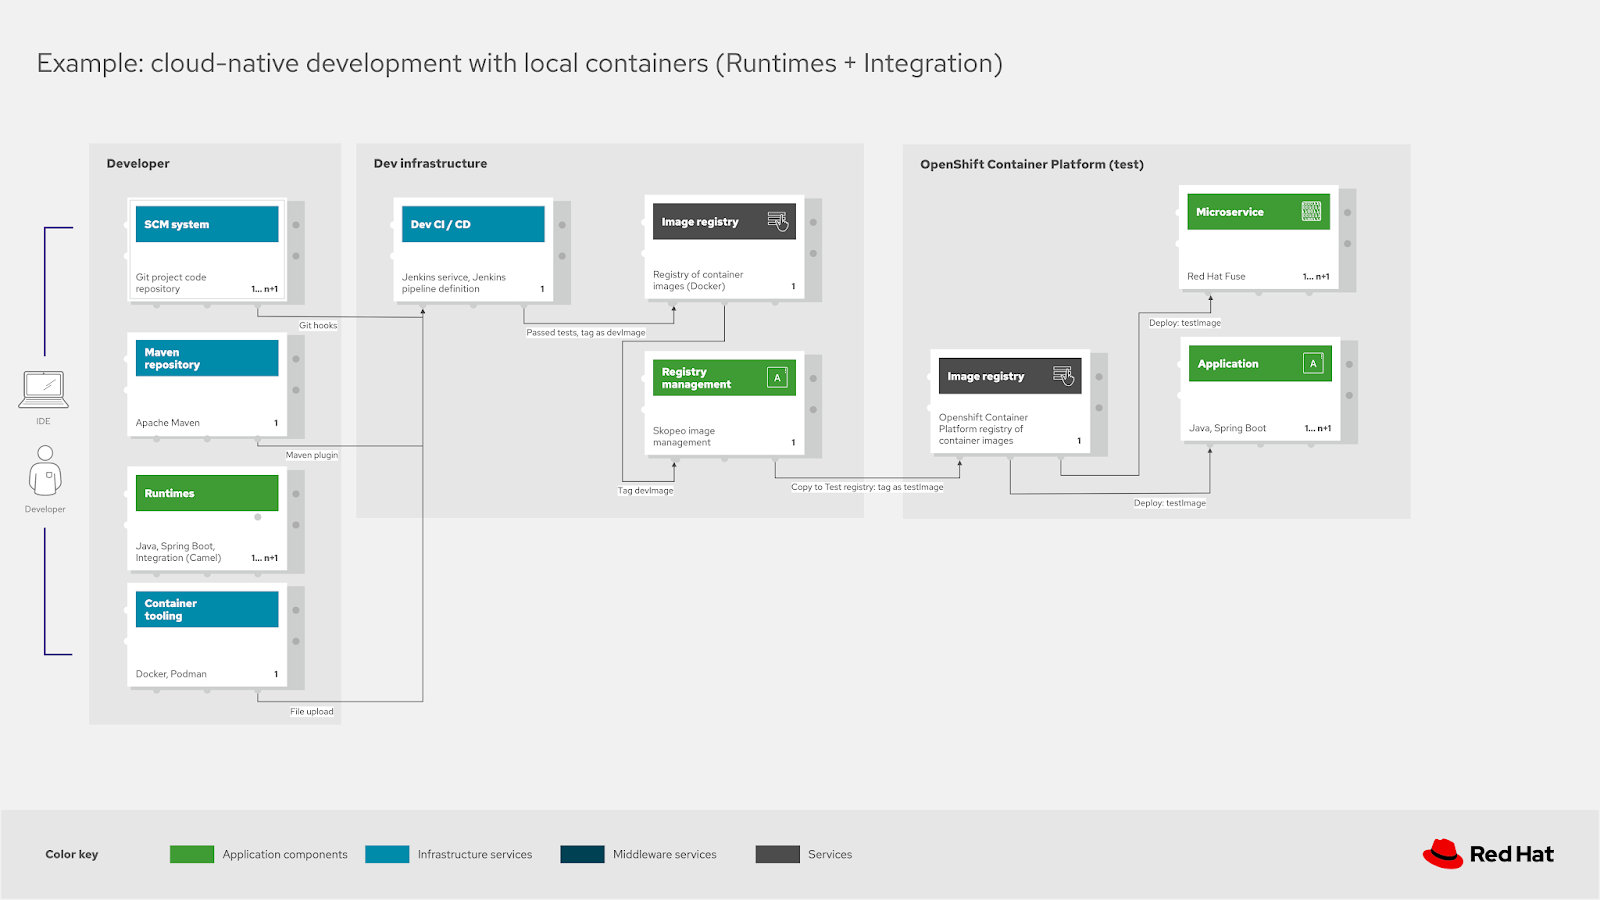The width and height of the screenshot is (1600, 900).
Task: Select the Microservice header
Action: [1258, 212]
